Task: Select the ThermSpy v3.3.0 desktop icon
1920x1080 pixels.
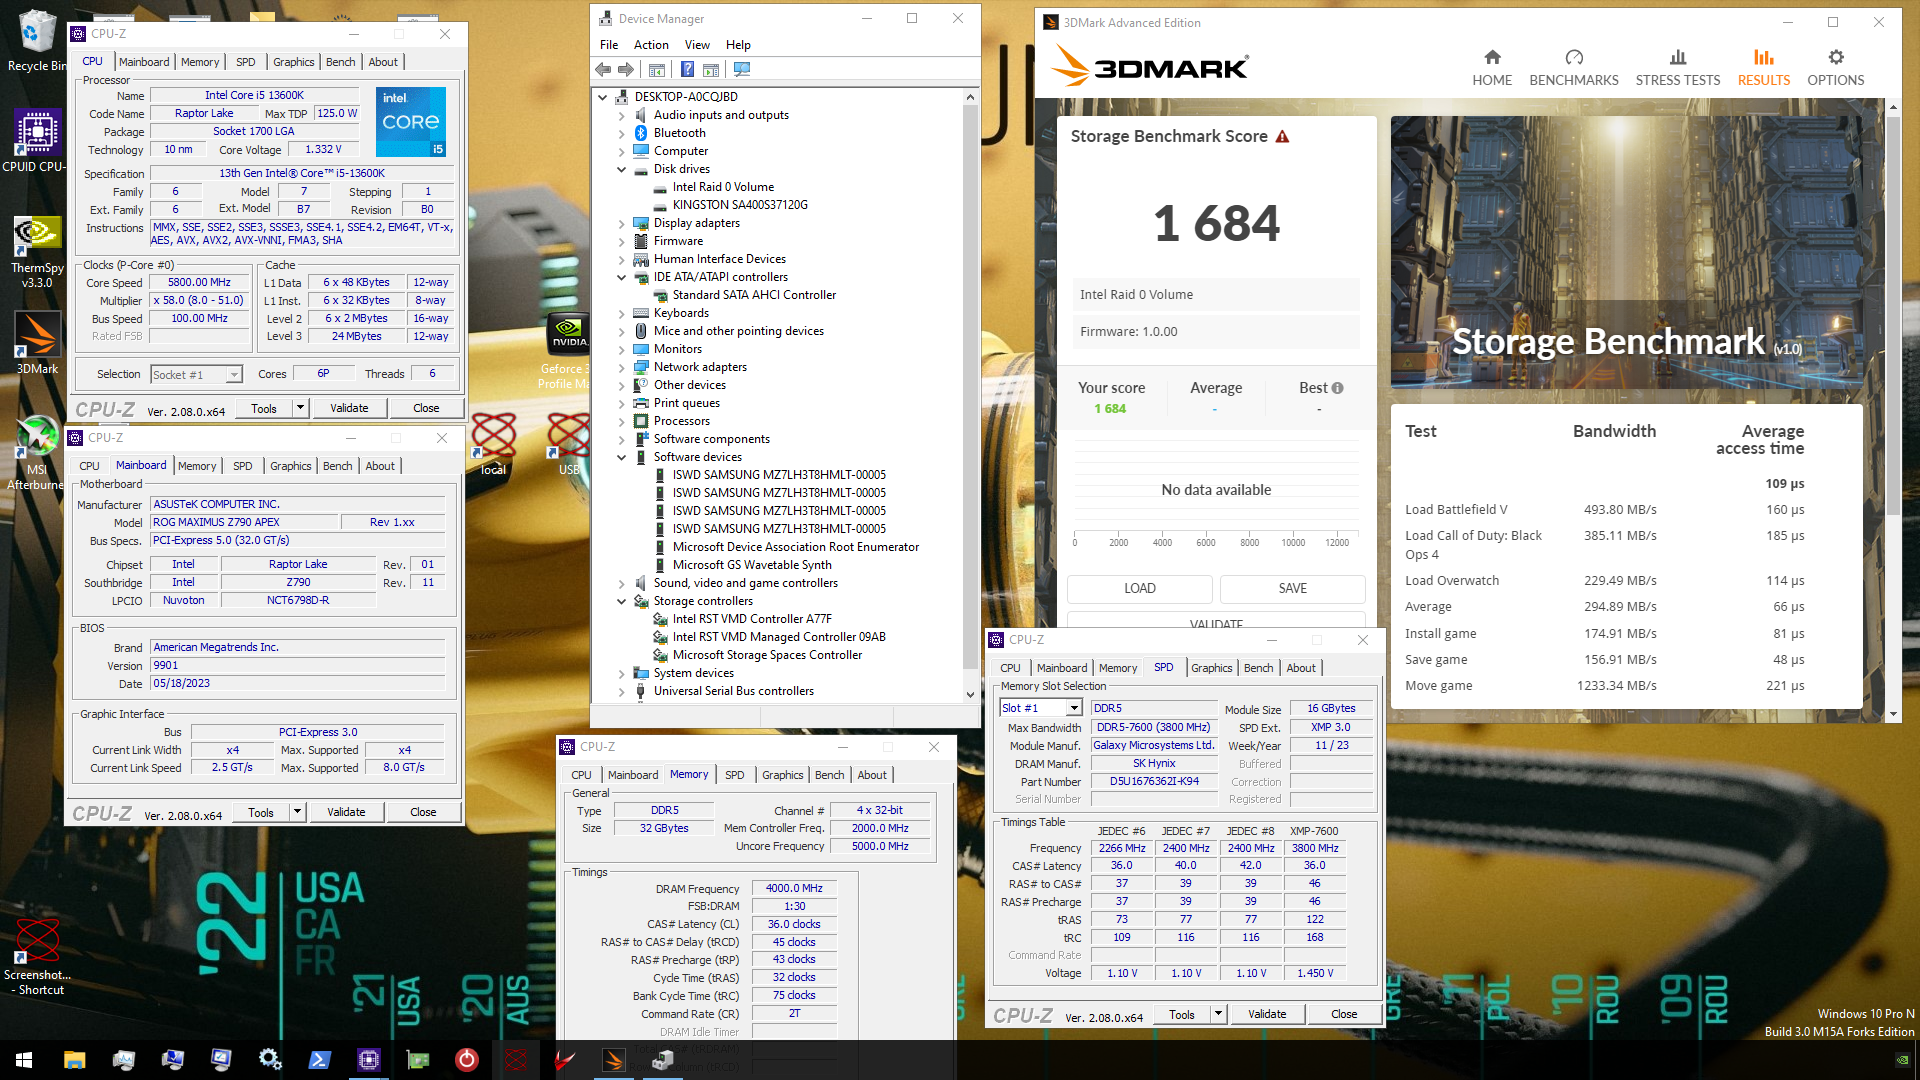Action: pyautogui.click(x=37, y=252)
